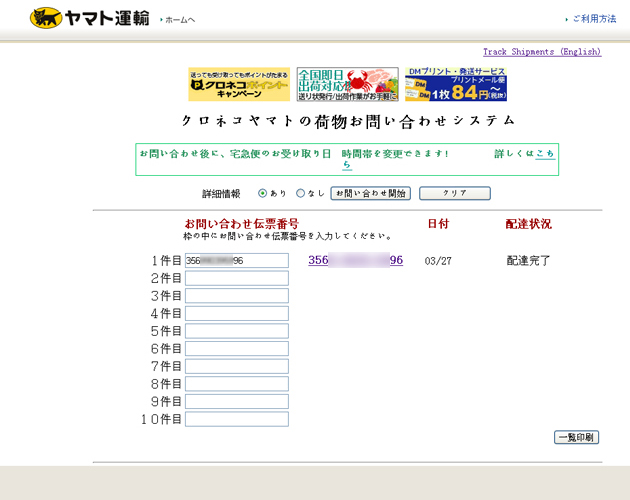Image resolution: width=630 pixels, height=500 pixels.
Task: Open the クロネコポイント campaign banner
Action: (239, 85)
